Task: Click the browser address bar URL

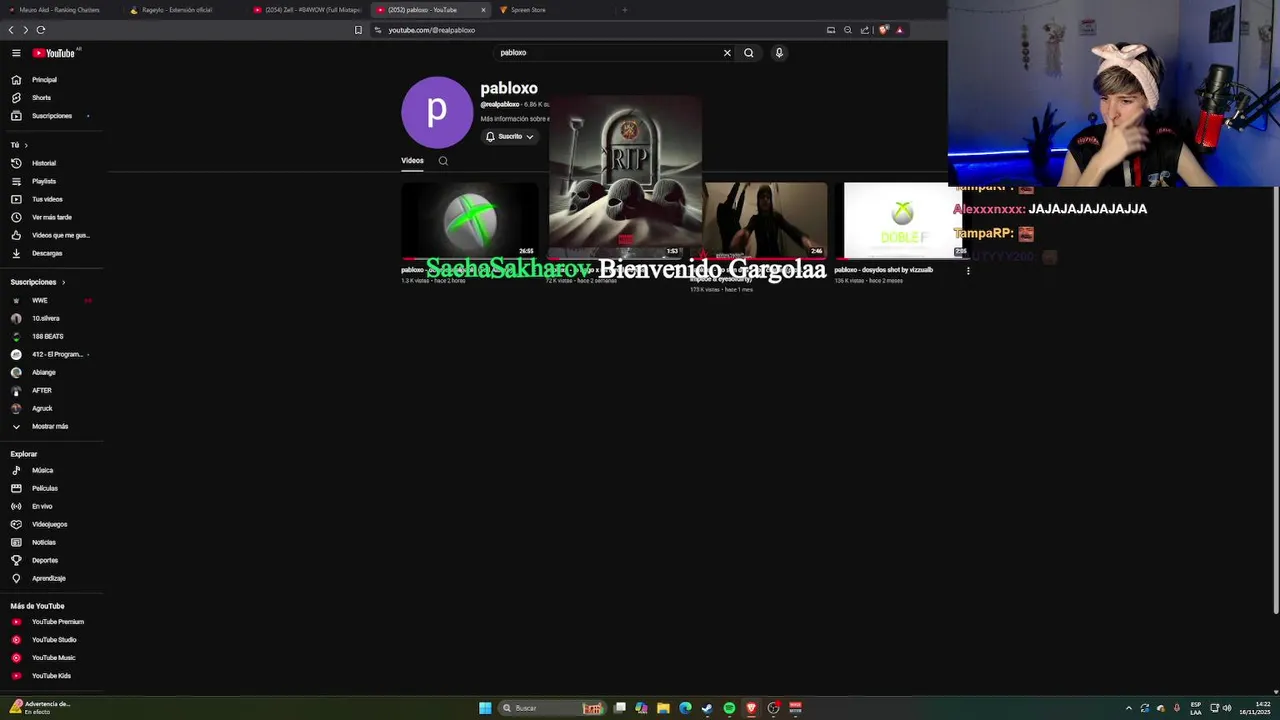Action: 432,30
